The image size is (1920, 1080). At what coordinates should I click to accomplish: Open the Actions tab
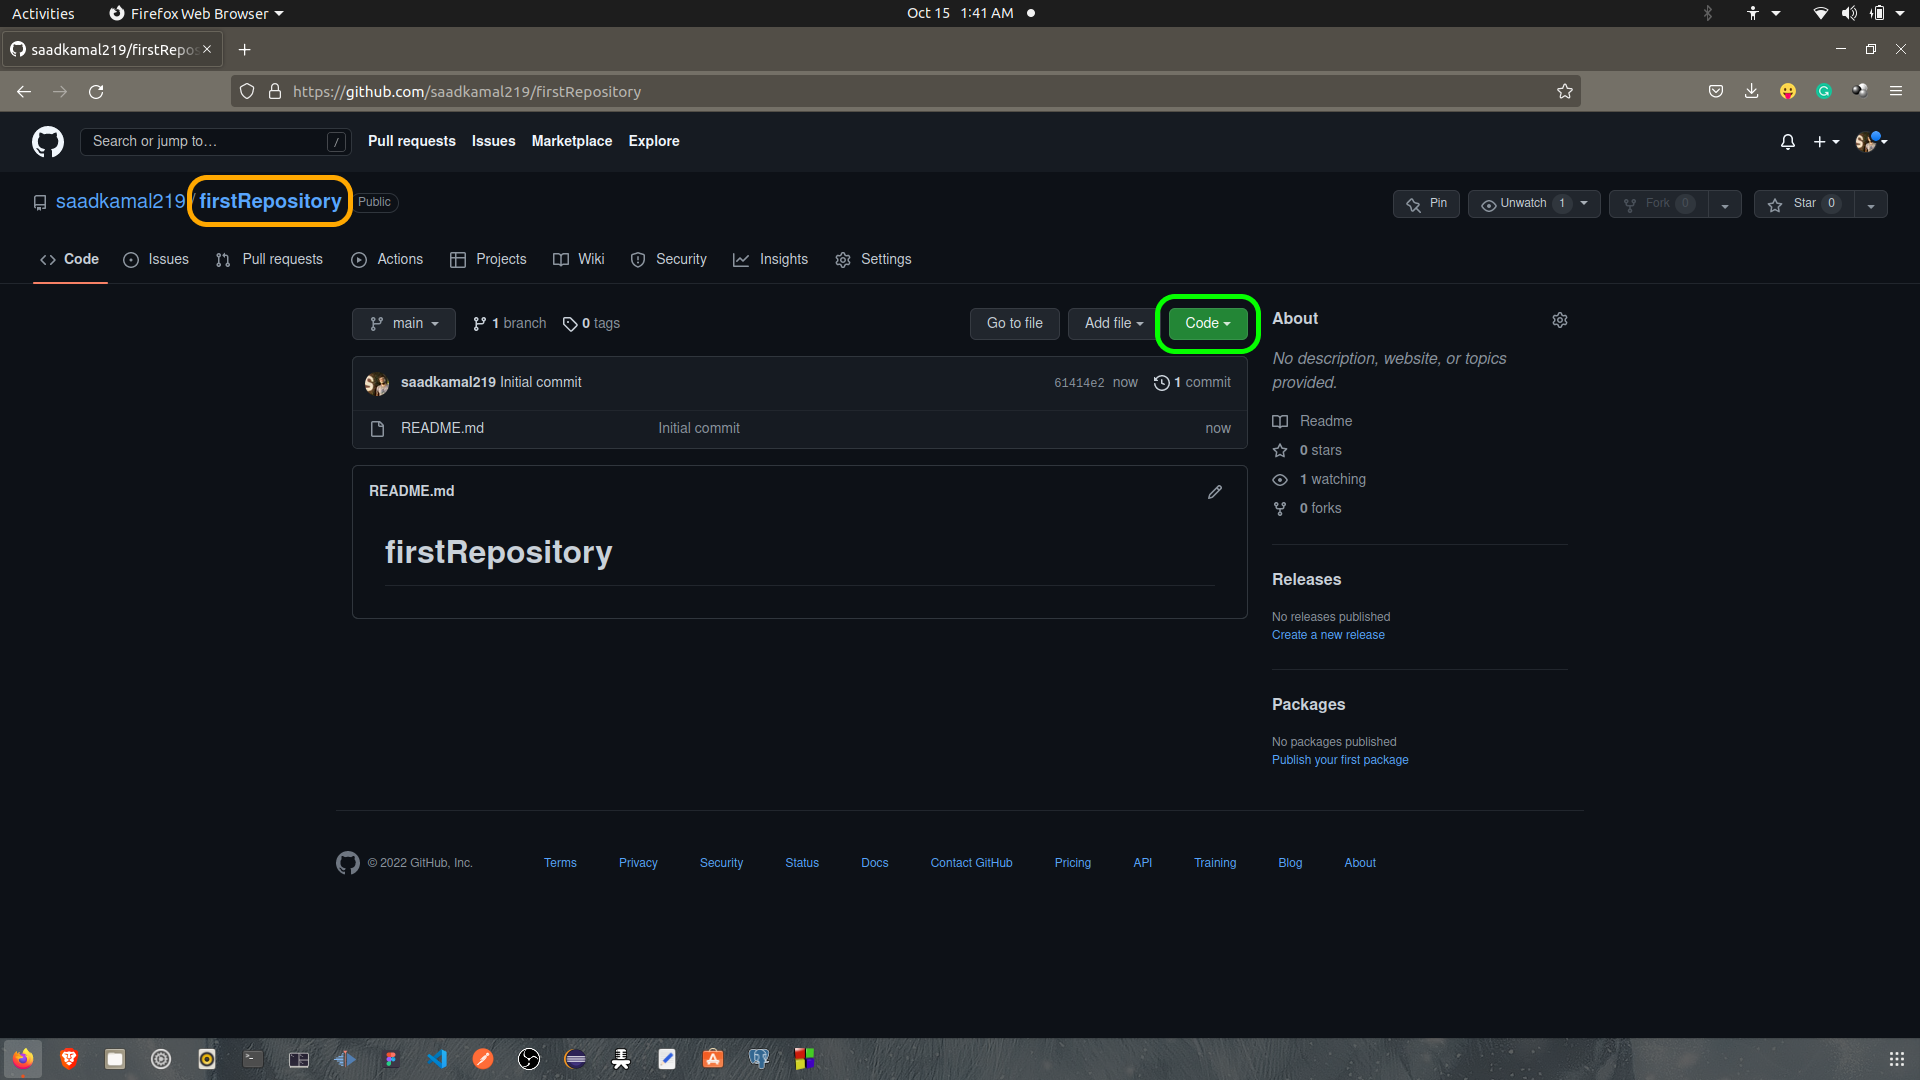click(x=387, y=259)
